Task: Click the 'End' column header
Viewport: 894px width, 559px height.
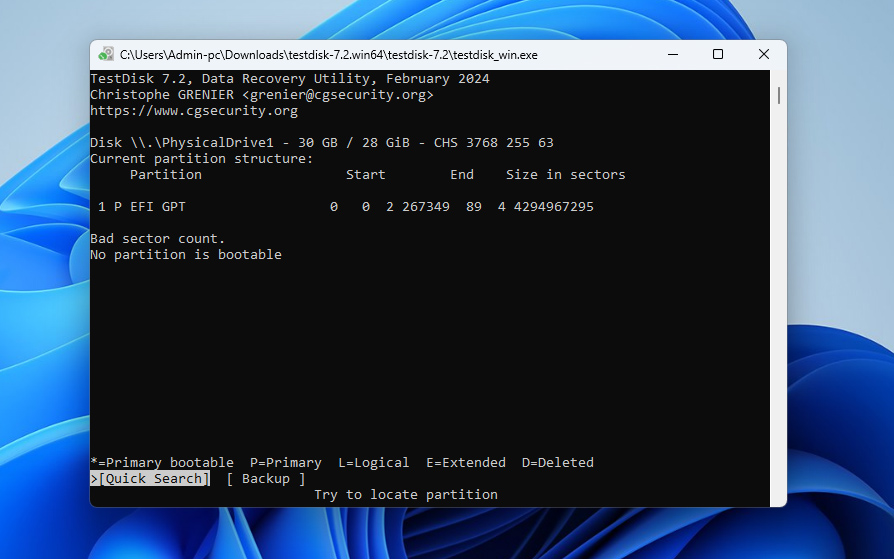Action: pos(462,175)
